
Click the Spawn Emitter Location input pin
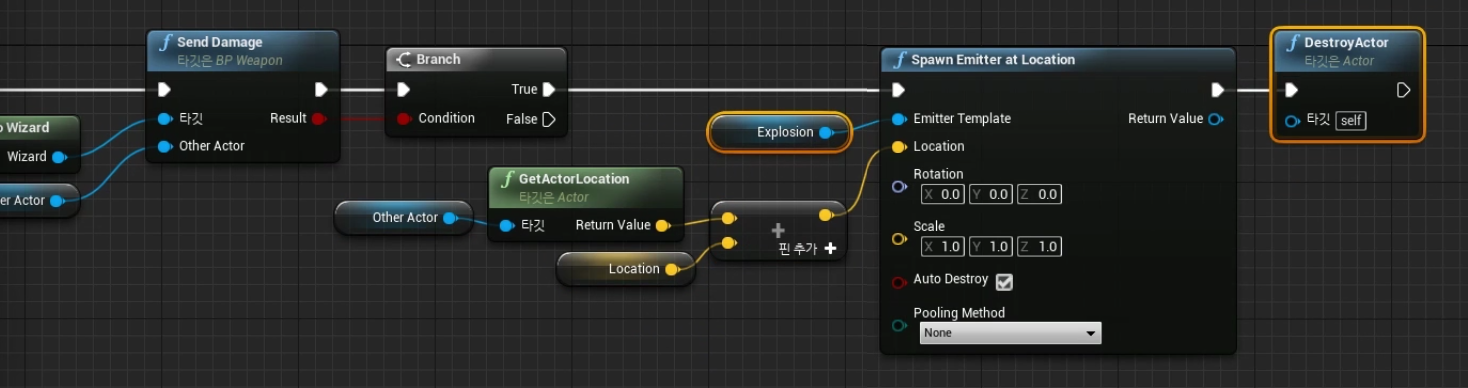(899, 147)
